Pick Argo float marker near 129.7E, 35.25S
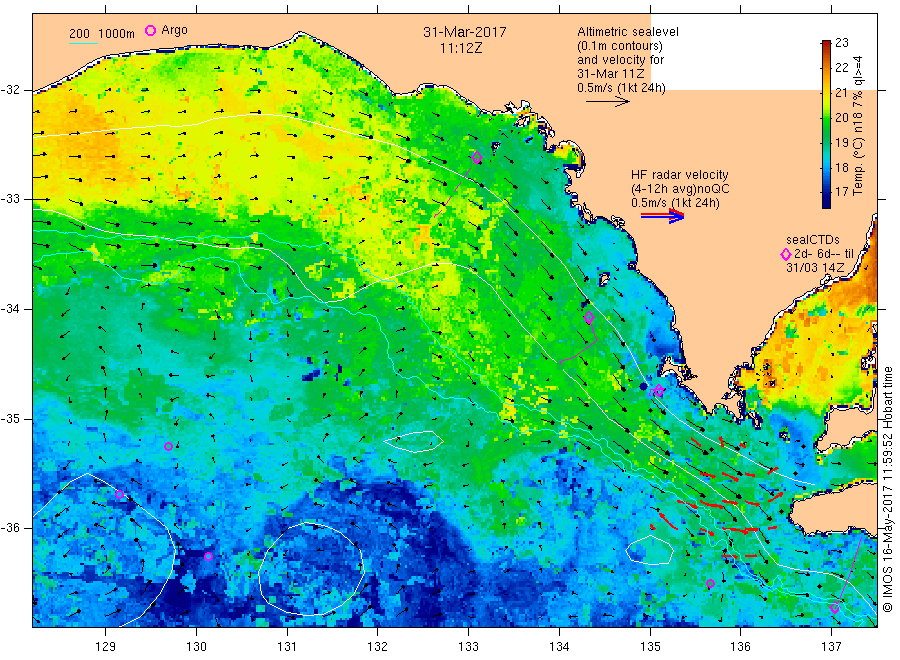This screenshot has width=900, height=660. pos(168,447)
